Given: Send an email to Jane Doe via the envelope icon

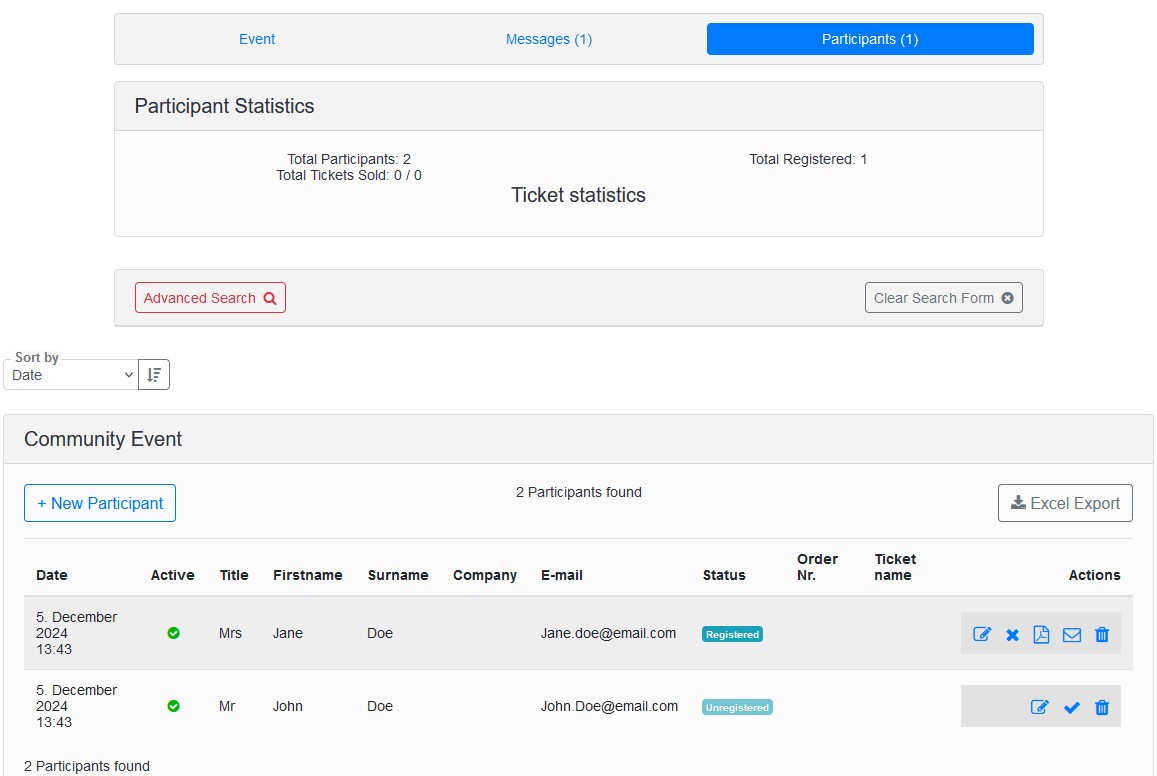Looking at the screenshot, I should [1071, 634].
